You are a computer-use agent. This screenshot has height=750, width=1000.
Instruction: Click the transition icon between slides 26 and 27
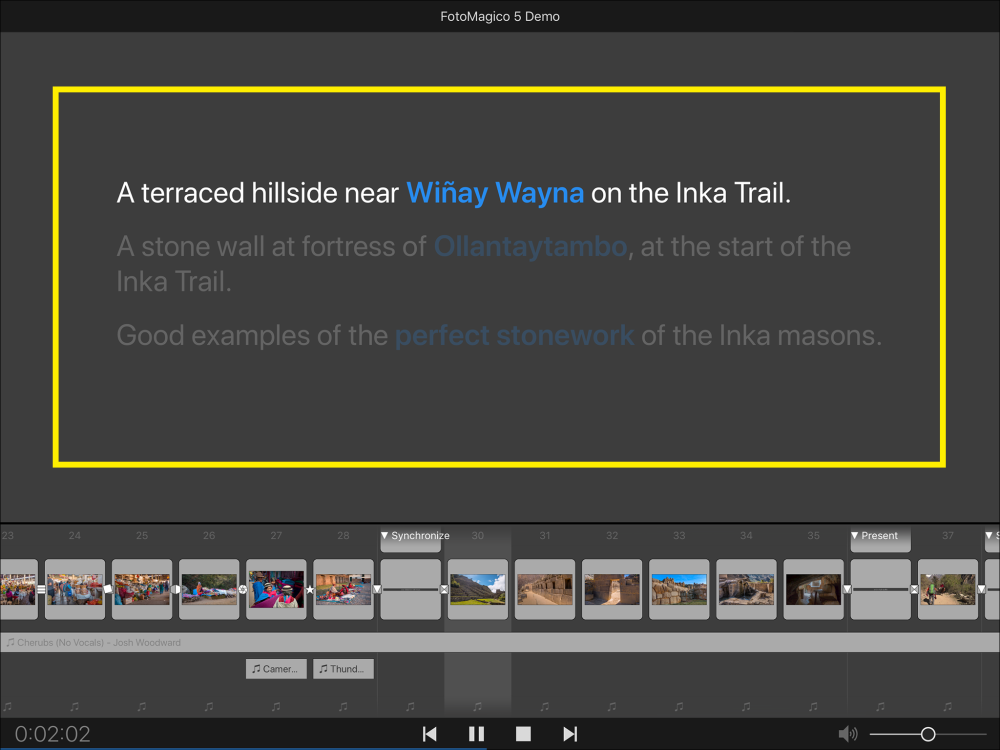[242, 590]
